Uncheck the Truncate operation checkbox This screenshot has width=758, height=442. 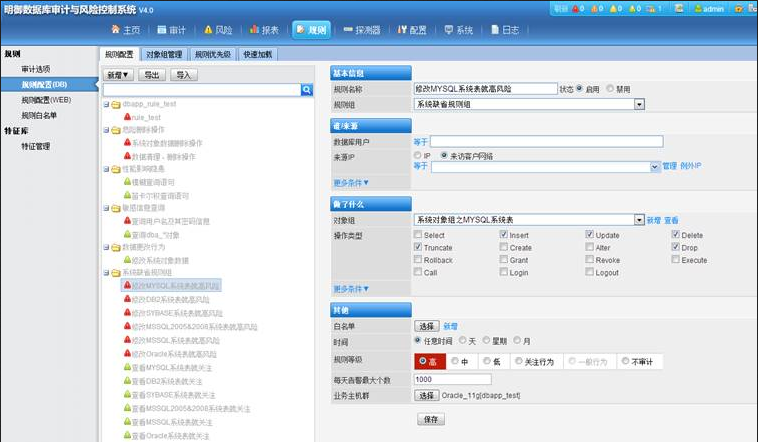418,247
